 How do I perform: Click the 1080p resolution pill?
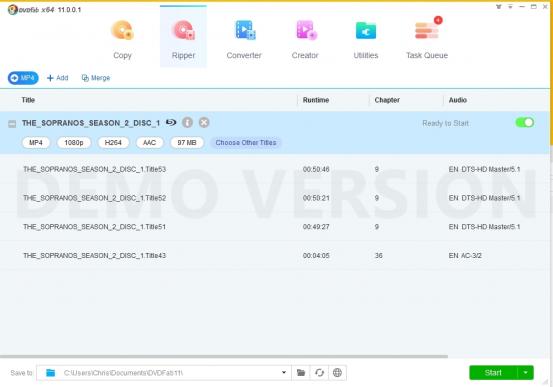click(74, 143)
